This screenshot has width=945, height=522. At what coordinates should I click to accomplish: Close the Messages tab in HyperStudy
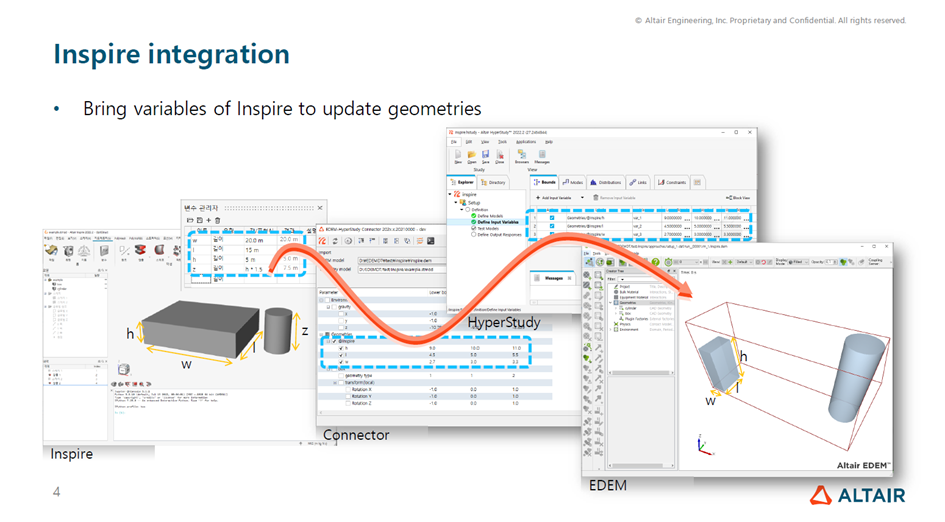570,278
